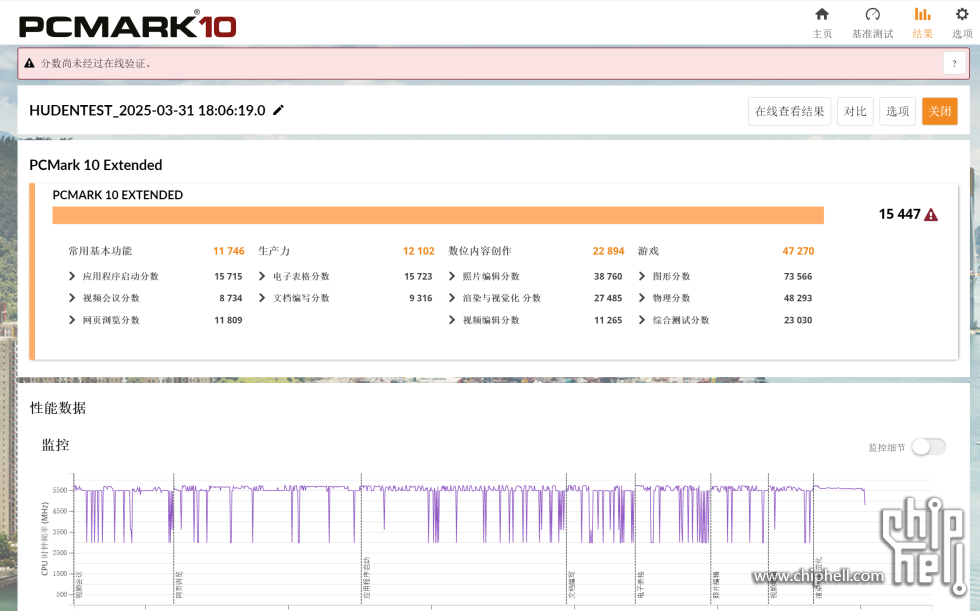Click the 对比 compare button
This screenshot has height=611, width=980.
click(855, 111)
